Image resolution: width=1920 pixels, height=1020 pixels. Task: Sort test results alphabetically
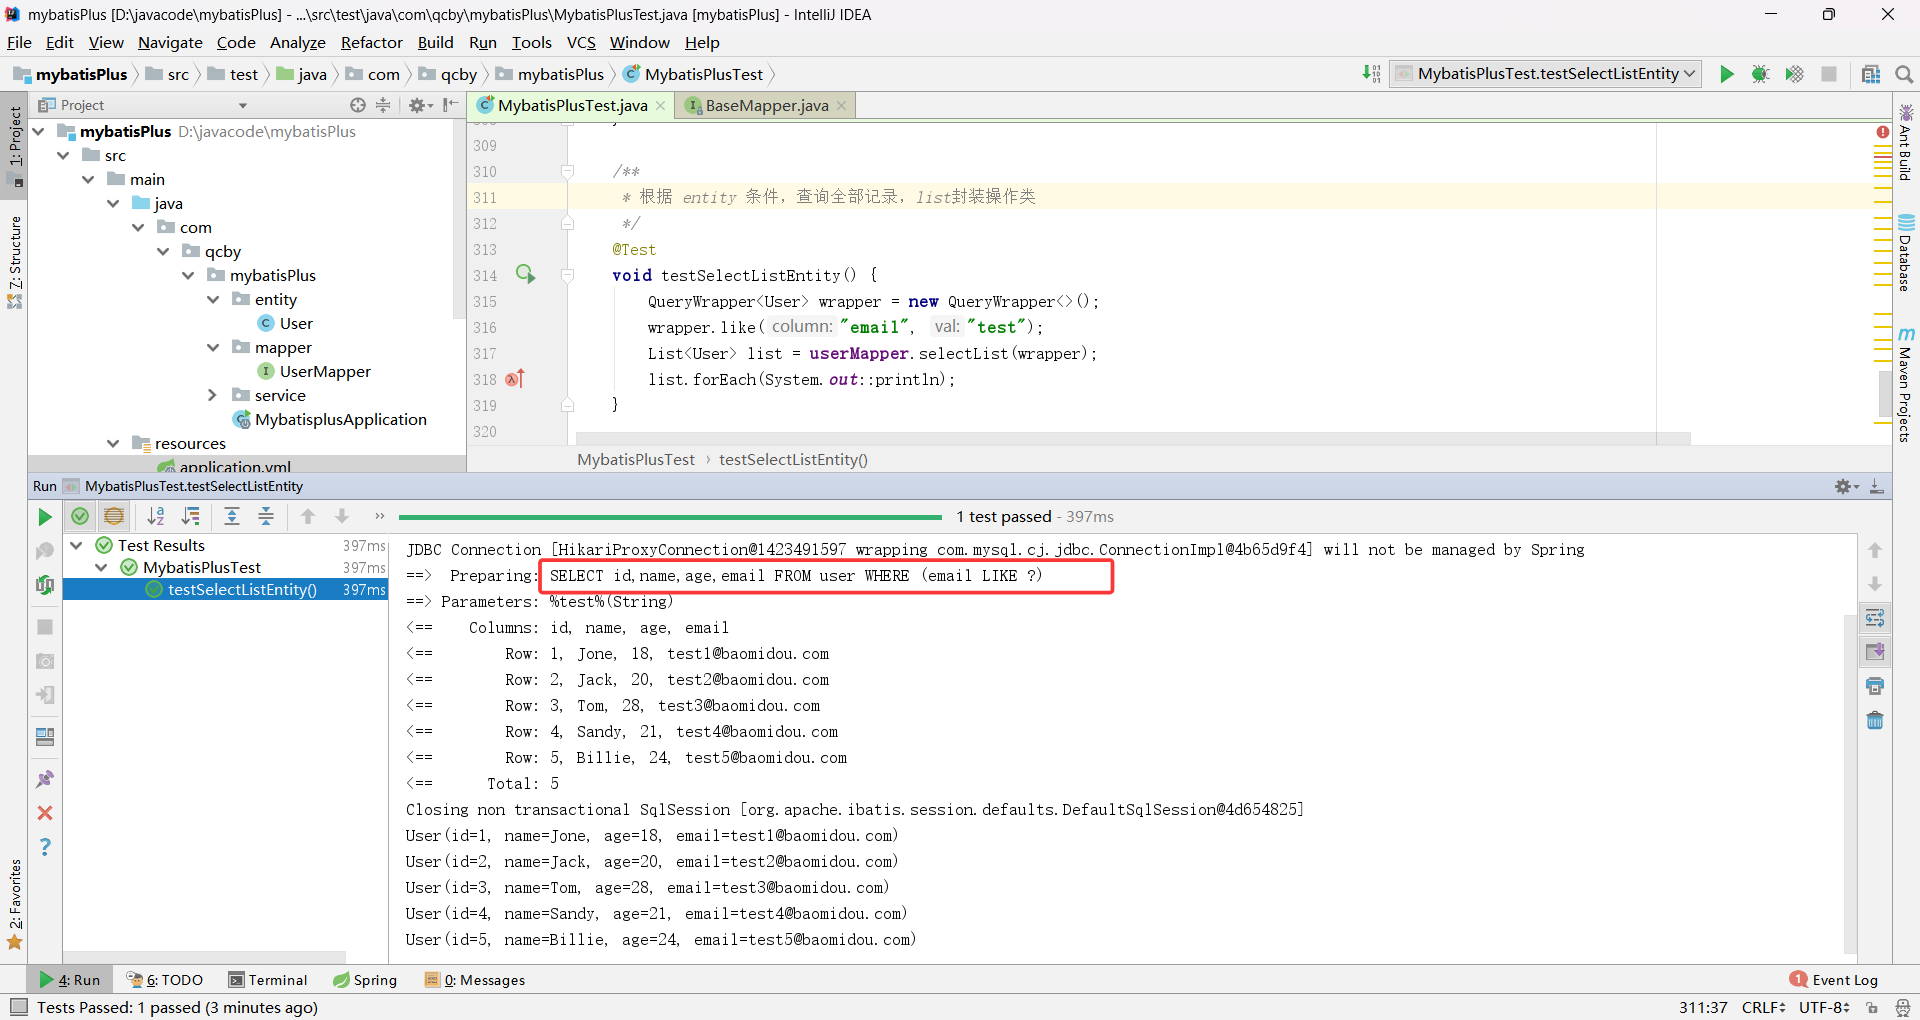[x=156, y=516]
